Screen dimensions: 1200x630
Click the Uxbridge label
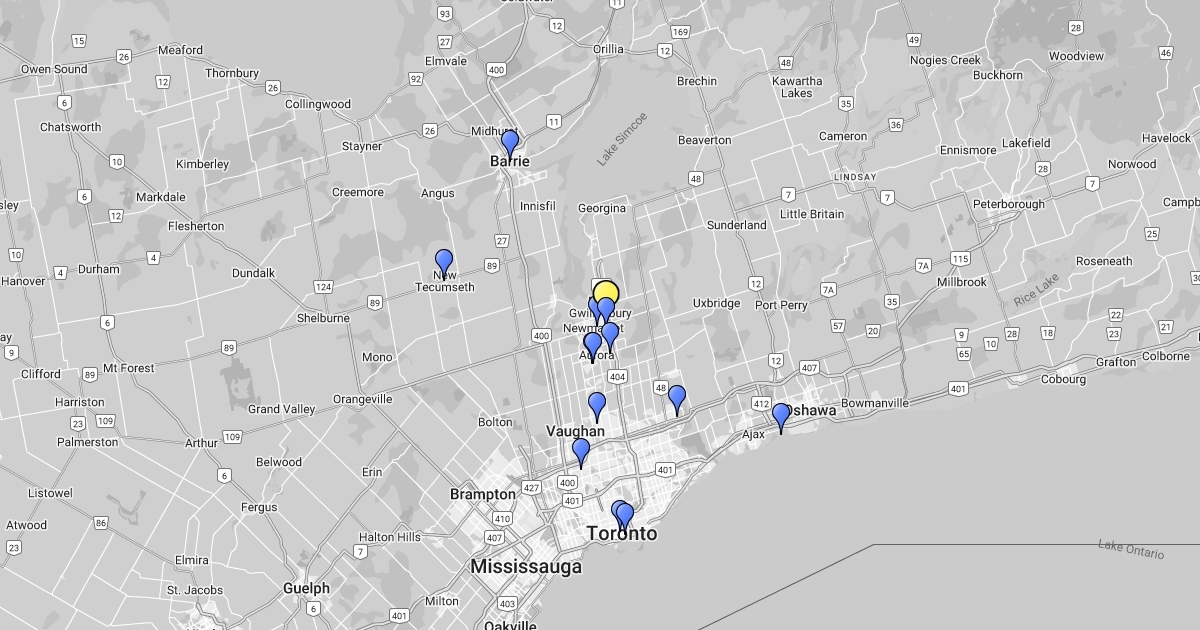click(717, 303)
